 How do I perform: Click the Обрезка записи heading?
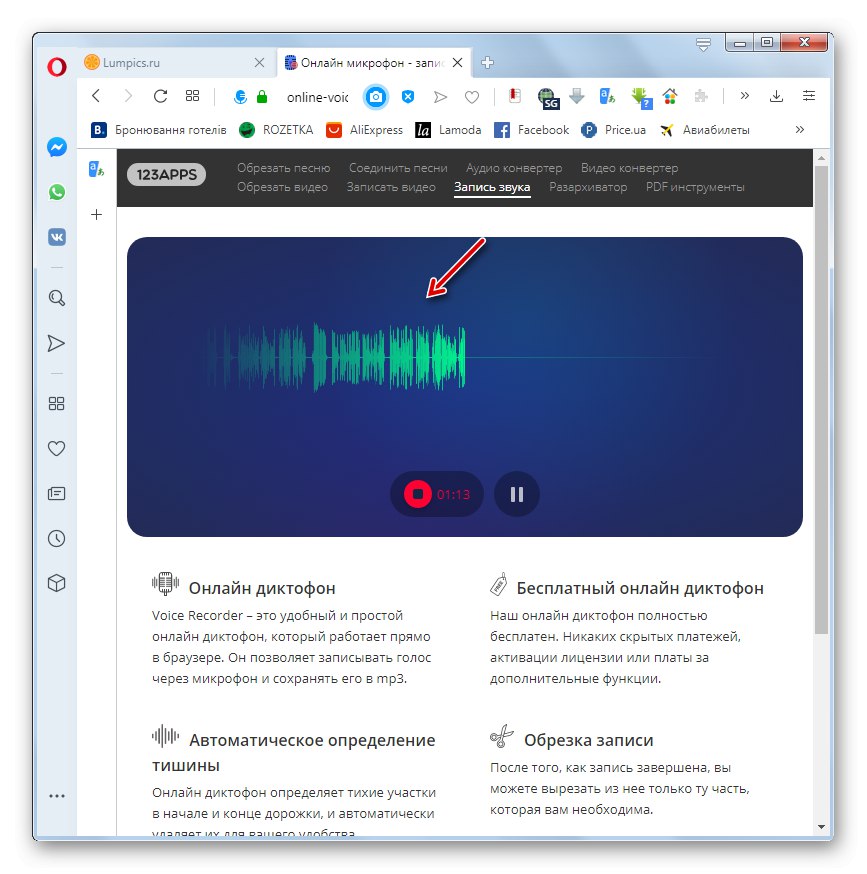tap(588, 740)
